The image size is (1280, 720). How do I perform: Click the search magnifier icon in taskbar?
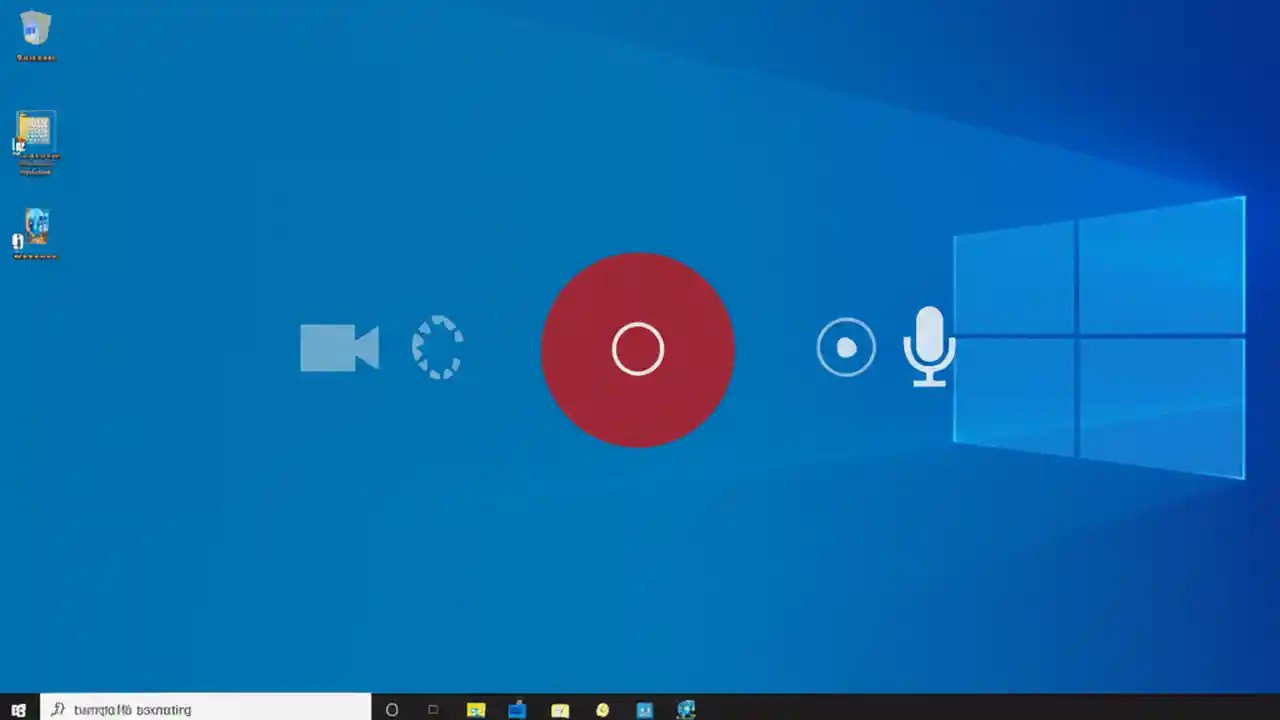[x=57, y=710]
